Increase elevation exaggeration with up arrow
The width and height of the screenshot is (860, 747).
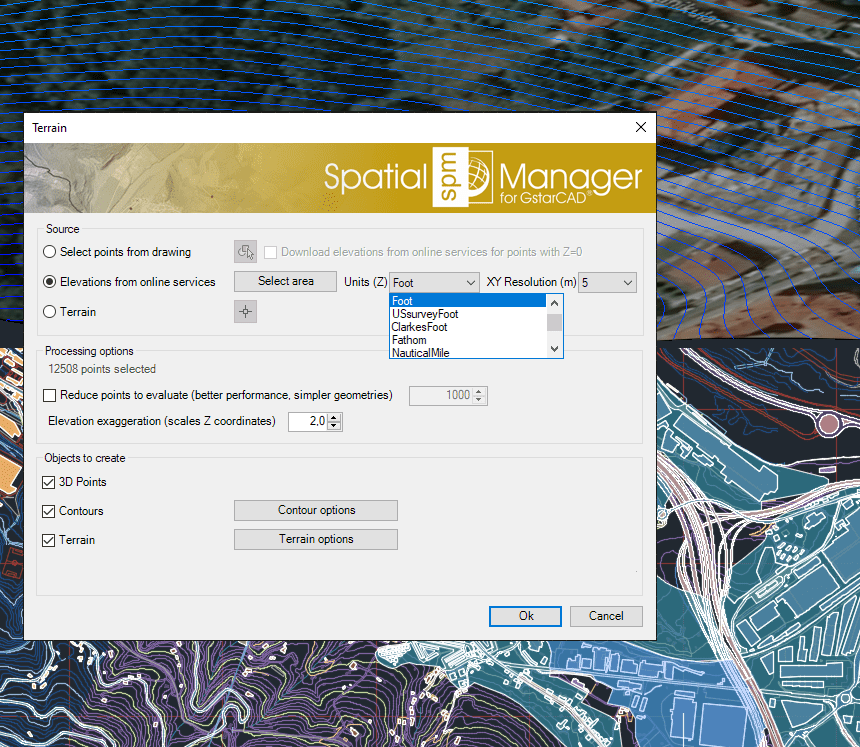click(x=334, y=417)
